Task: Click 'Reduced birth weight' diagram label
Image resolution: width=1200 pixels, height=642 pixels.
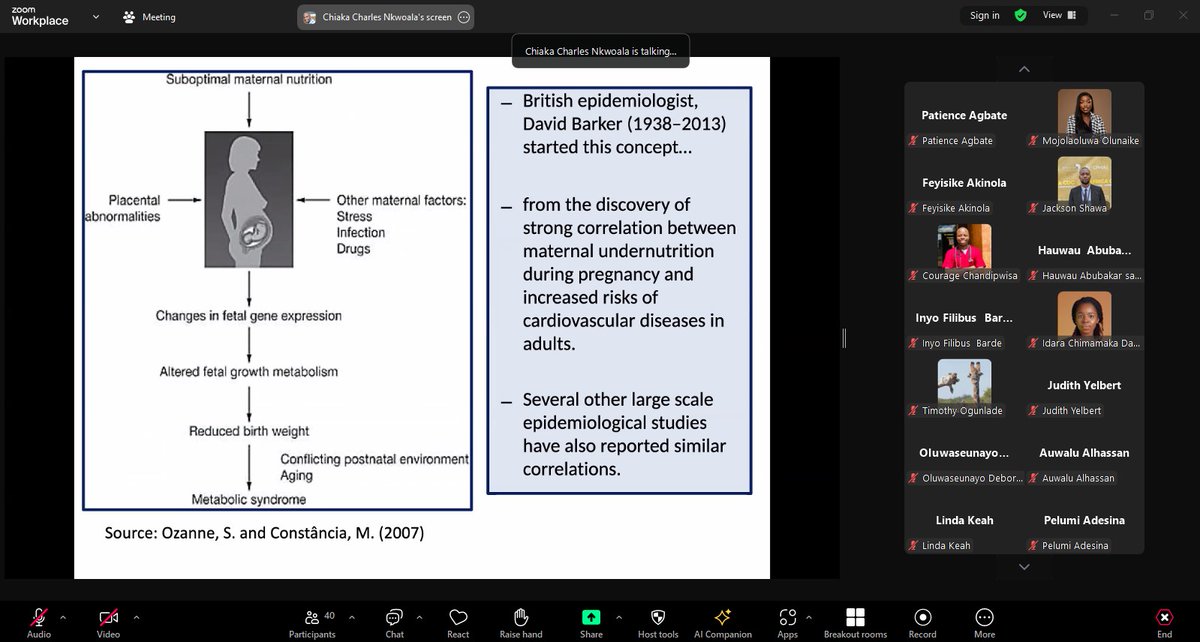Action: [x=249, y=431]
